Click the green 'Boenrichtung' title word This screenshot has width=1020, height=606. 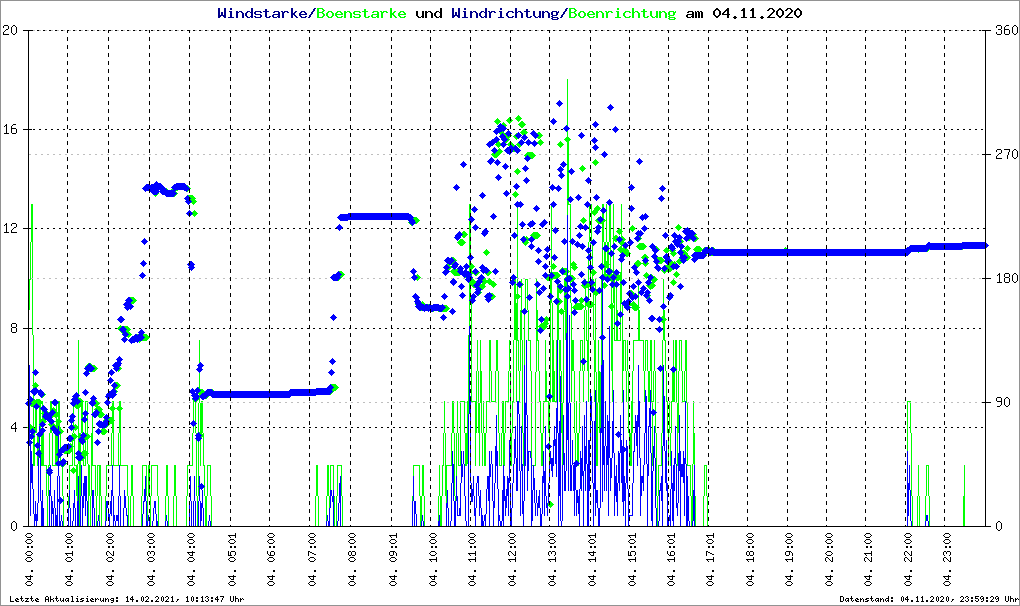point(622,13)
